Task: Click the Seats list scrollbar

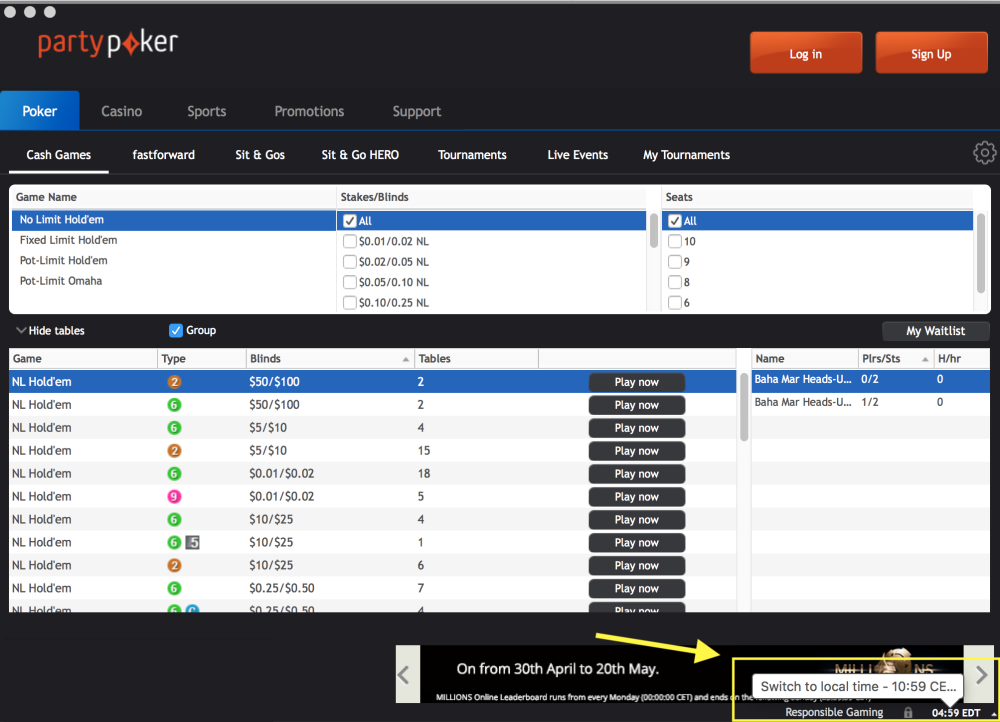Action: tap(980, 253)
